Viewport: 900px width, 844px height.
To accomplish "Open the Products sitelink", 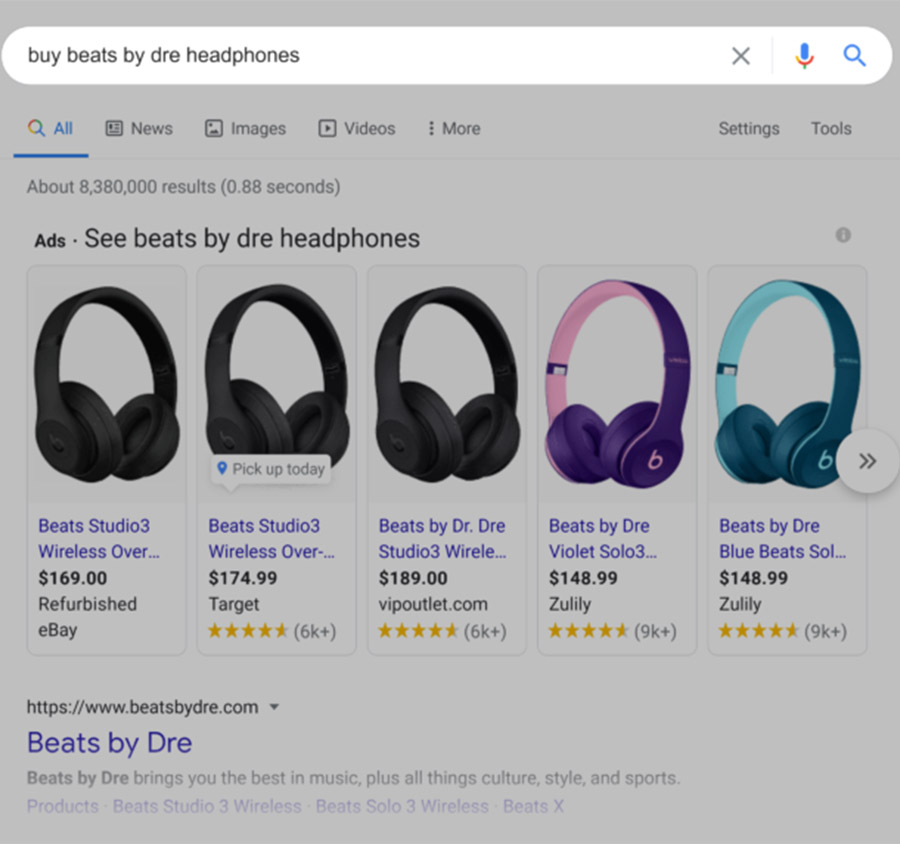I will [x=63, y=806].
